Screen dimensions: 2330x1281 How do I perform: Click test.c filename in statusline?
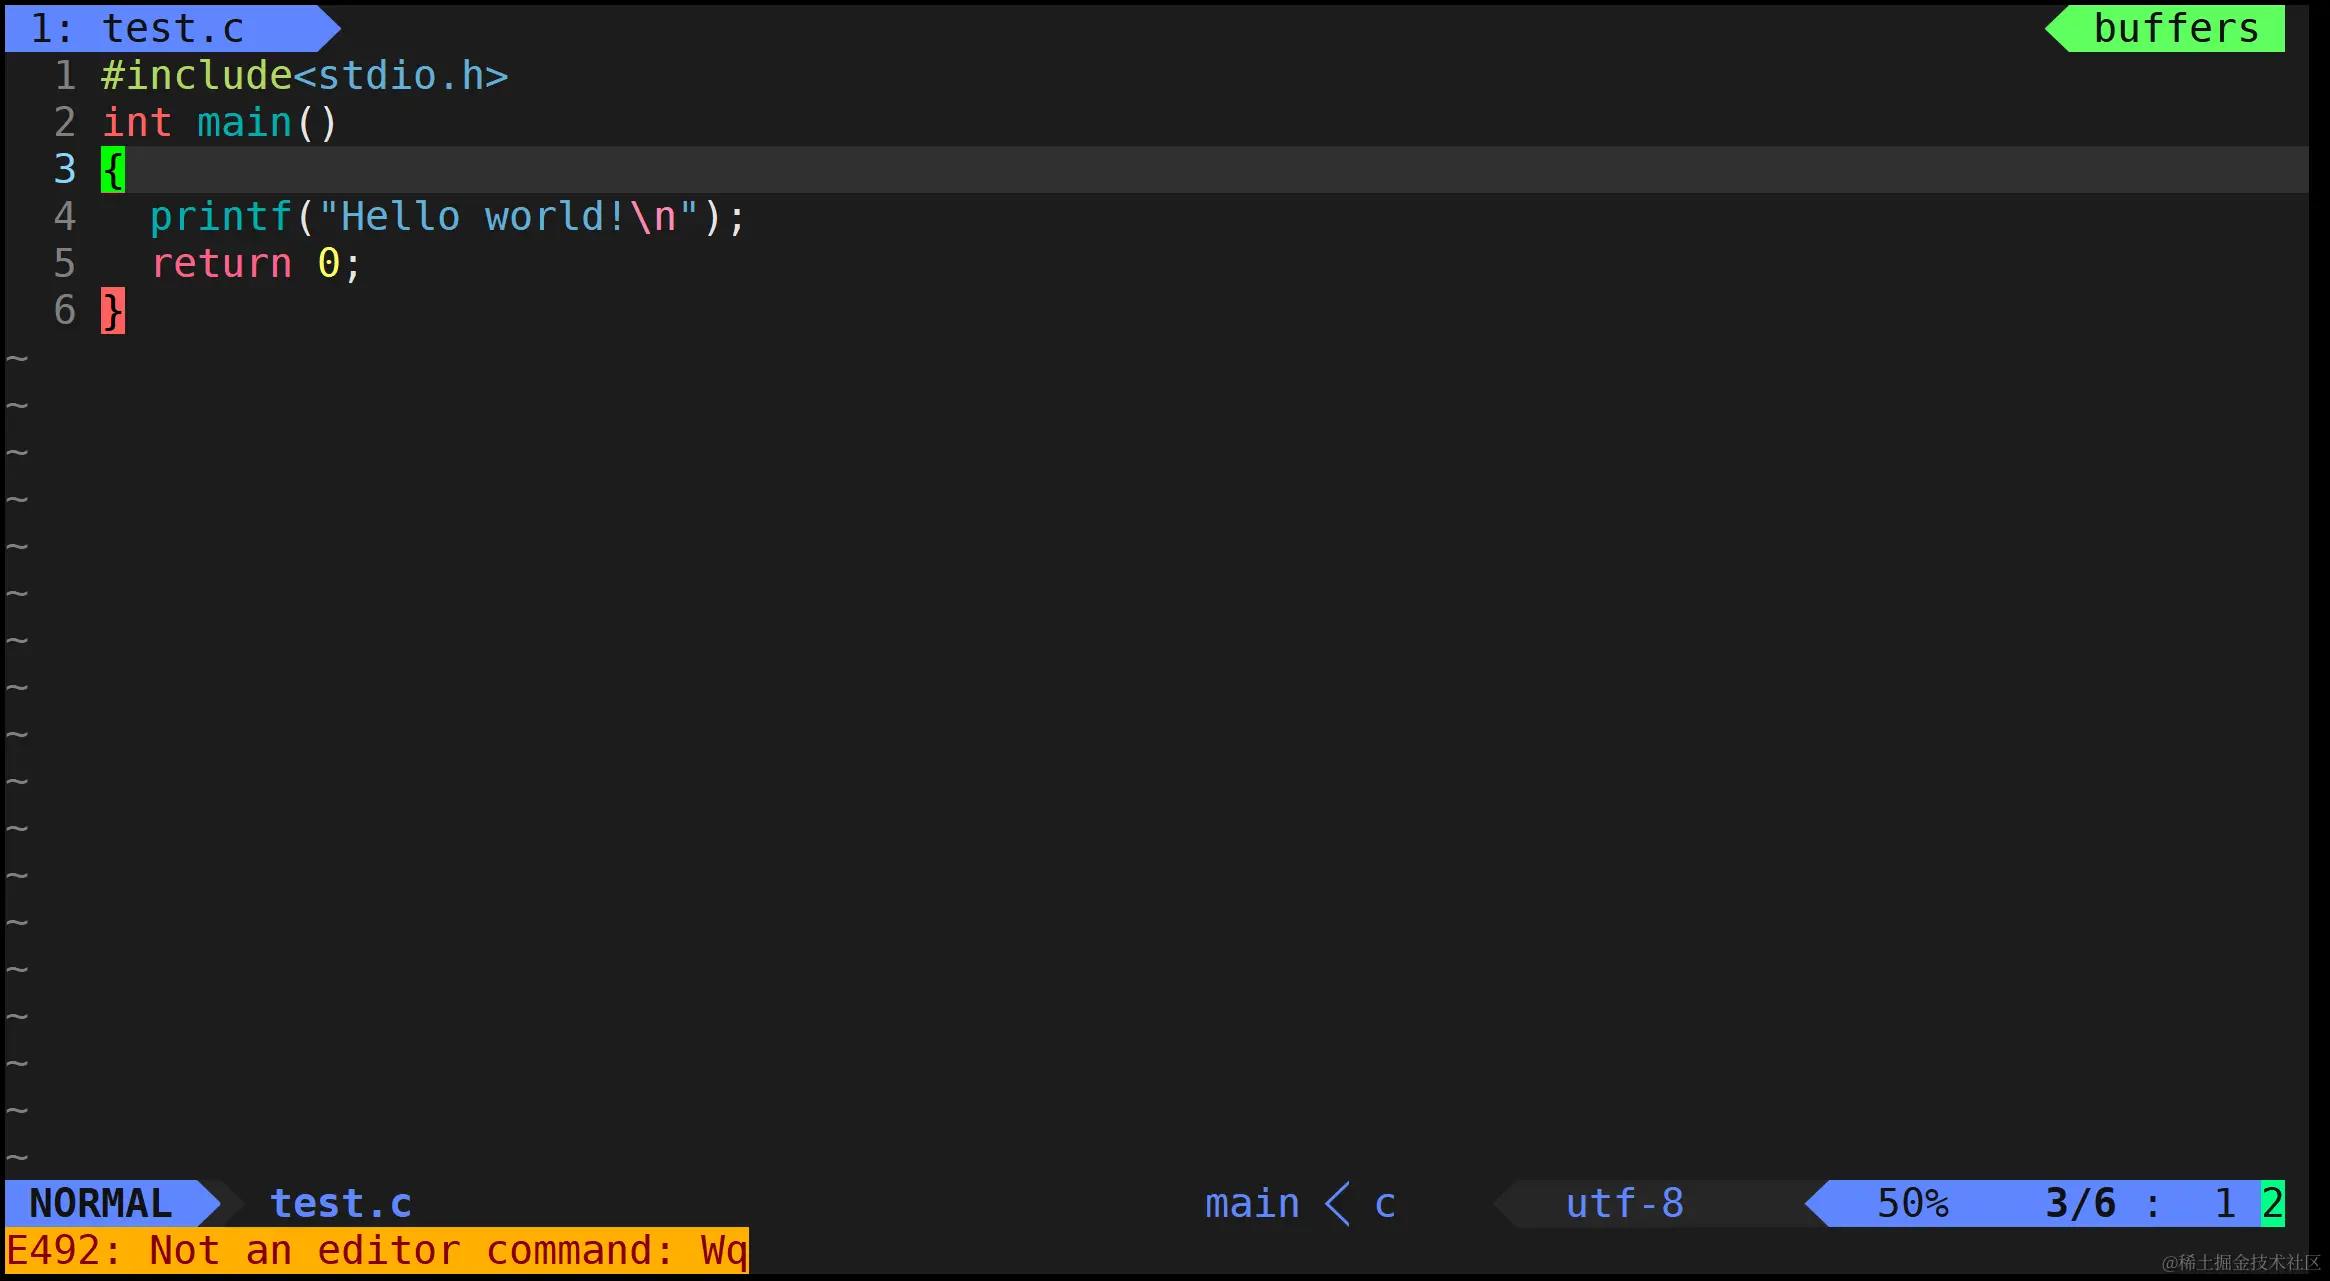[x=340, y=1203]
